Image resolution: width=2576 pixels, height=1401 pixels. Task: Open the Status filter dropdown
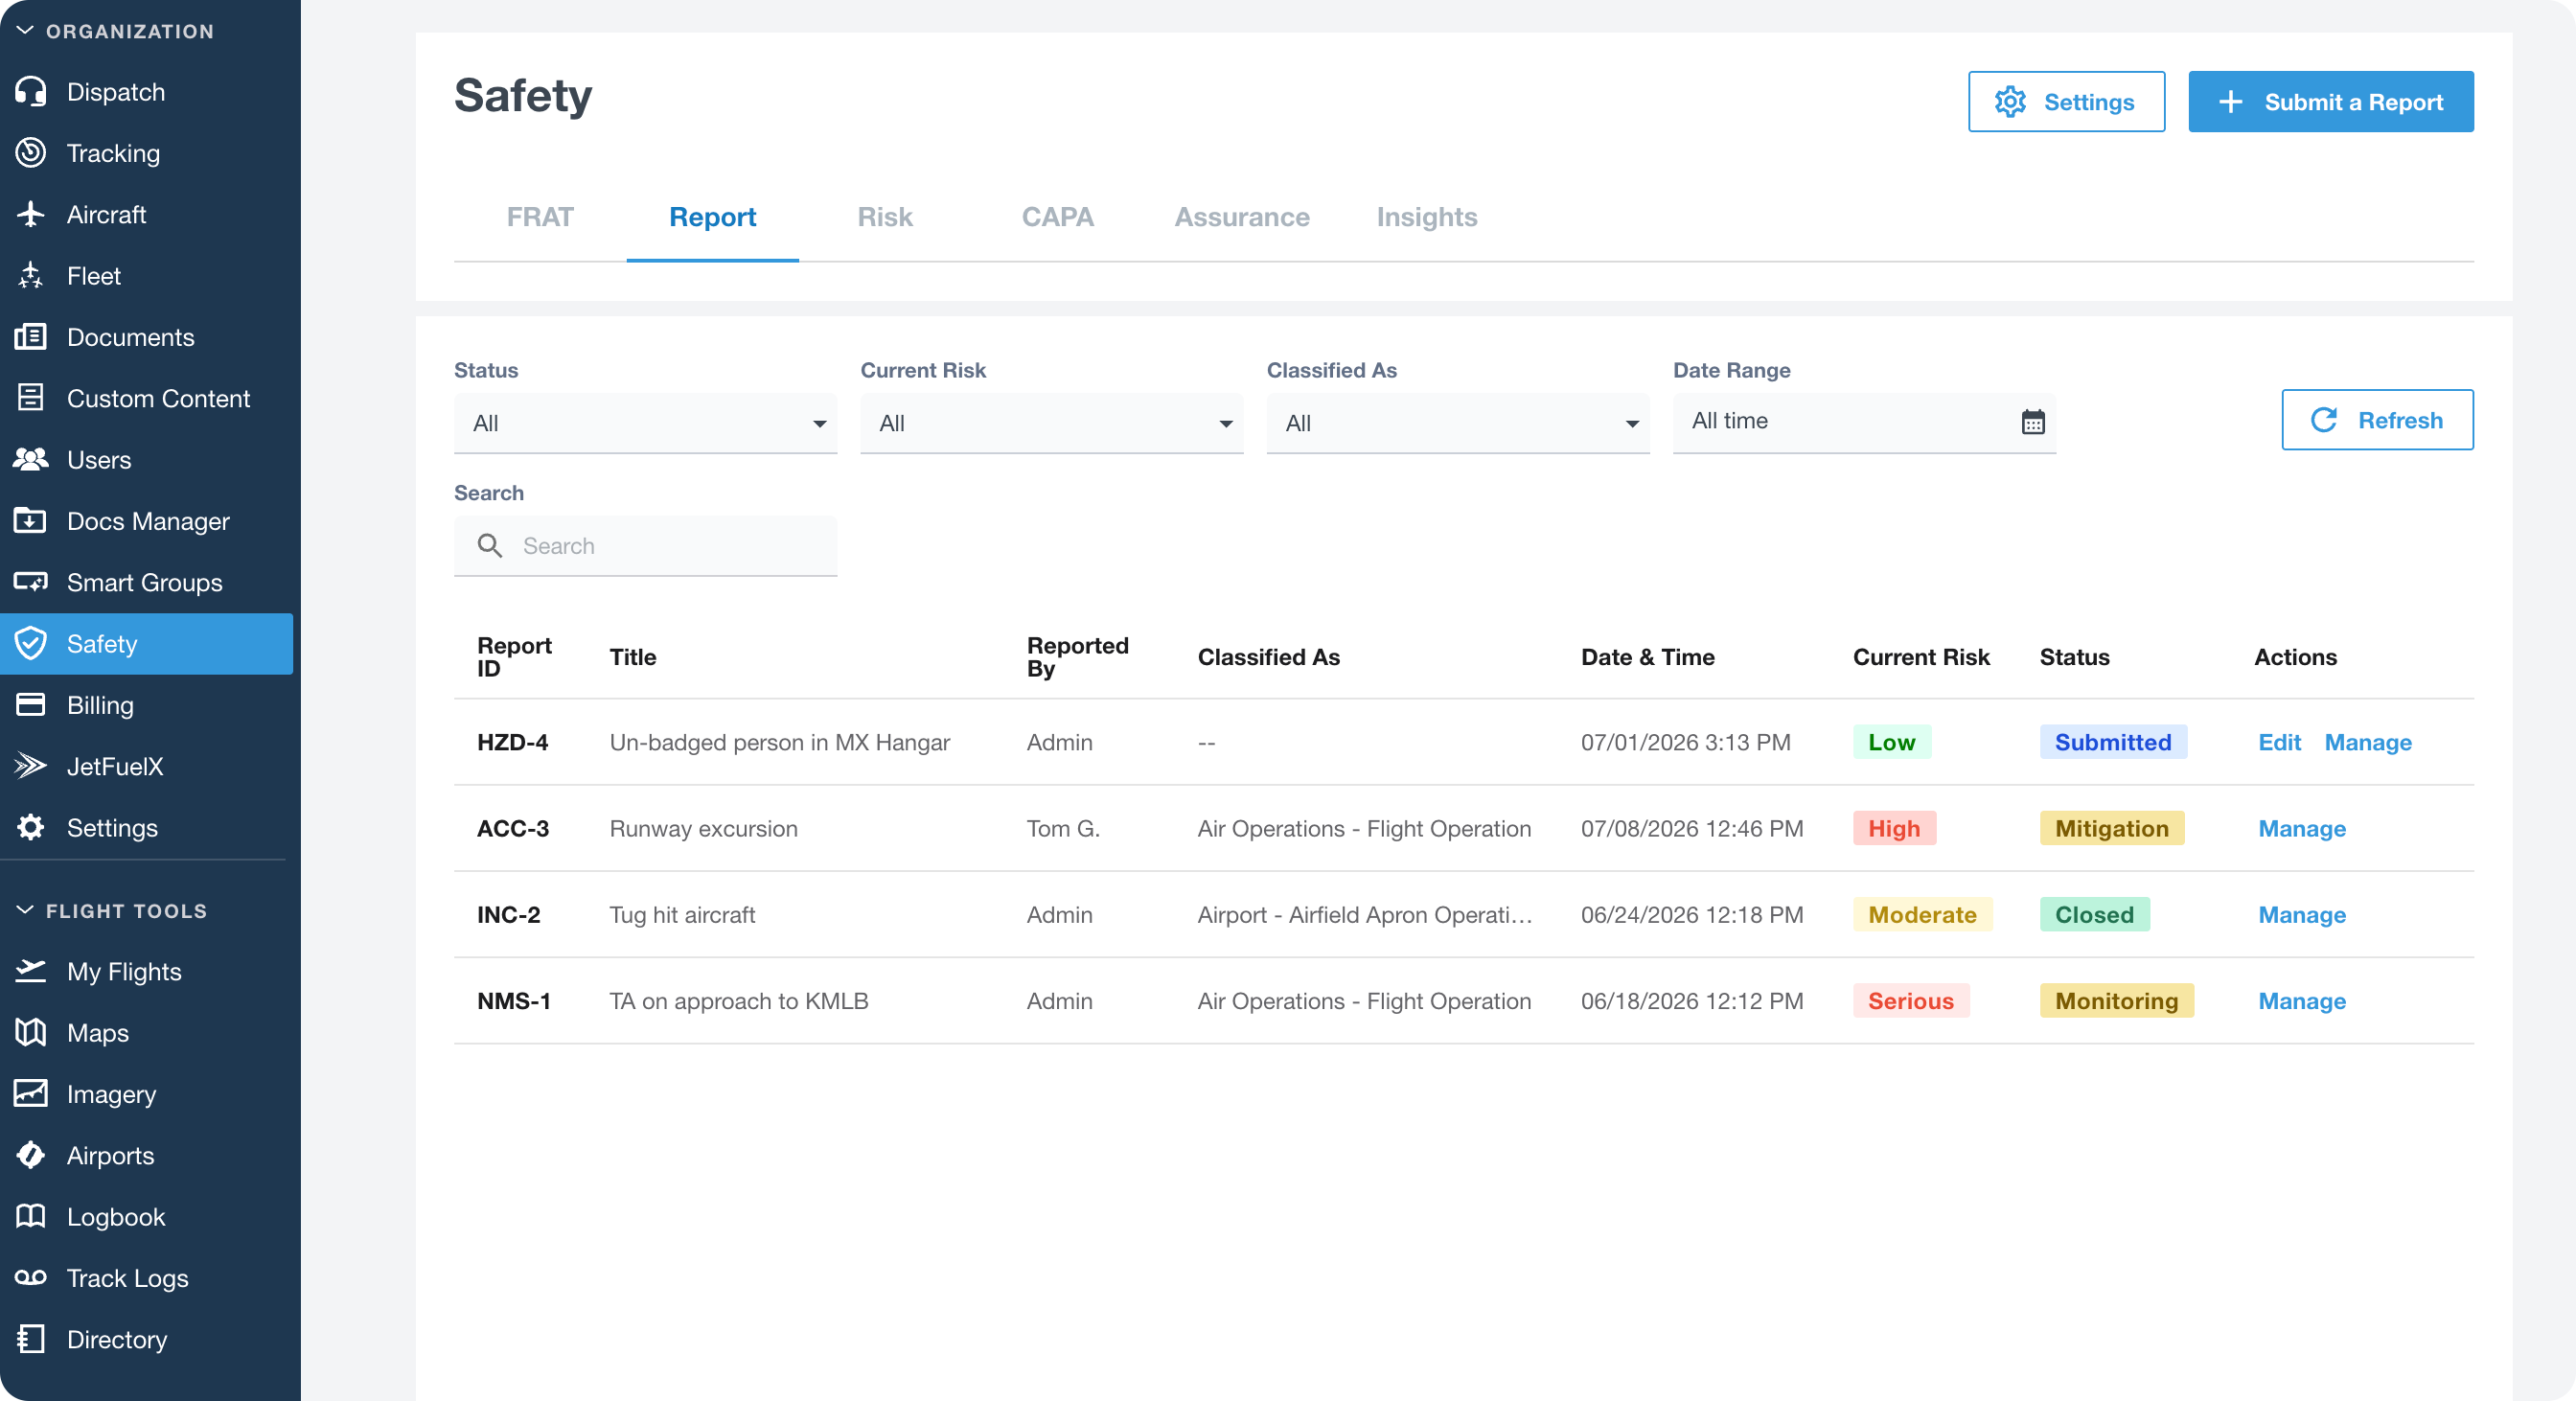pos(645,423)
